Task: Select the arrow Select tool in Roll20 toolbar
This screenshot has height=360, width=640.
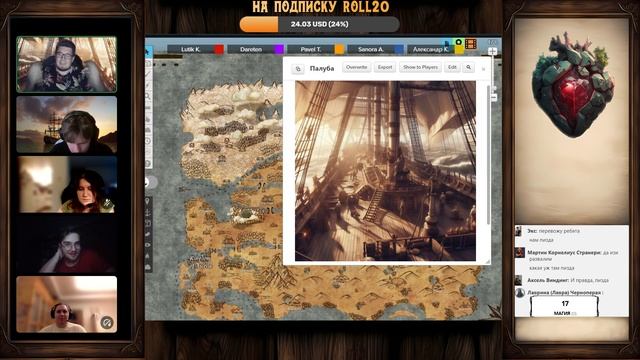Action: tap(148, 52)
